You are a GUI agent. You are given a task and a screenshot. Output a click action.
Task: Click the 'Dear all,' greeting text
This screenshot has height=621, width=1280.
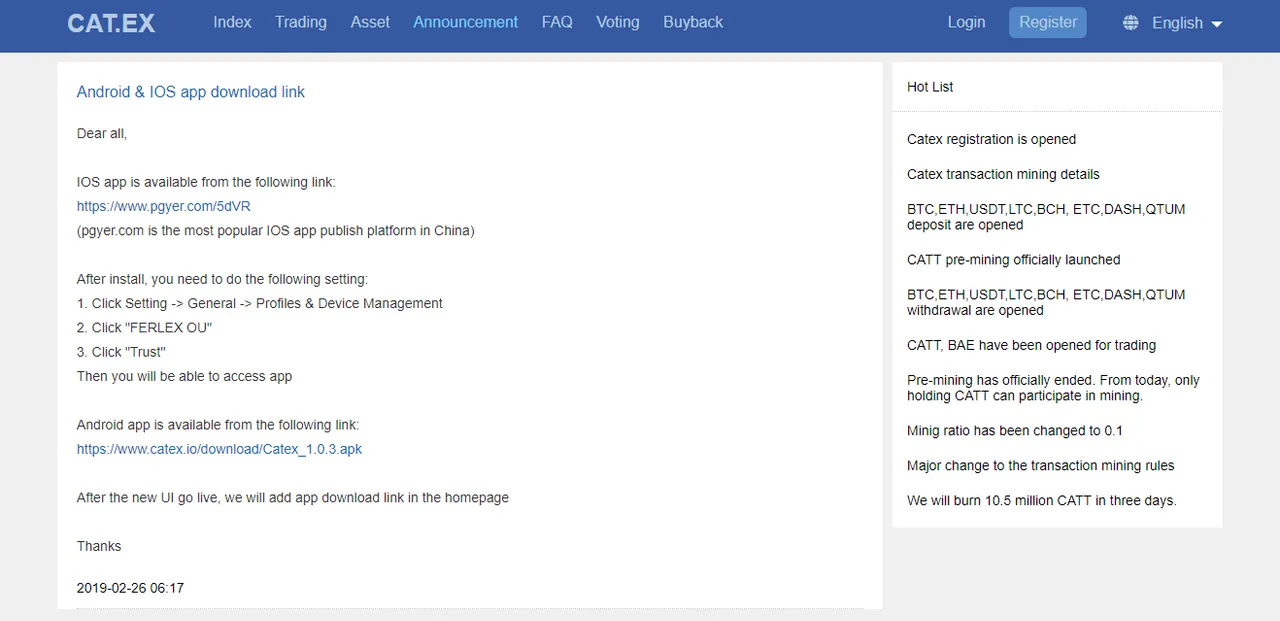[102, 134]
